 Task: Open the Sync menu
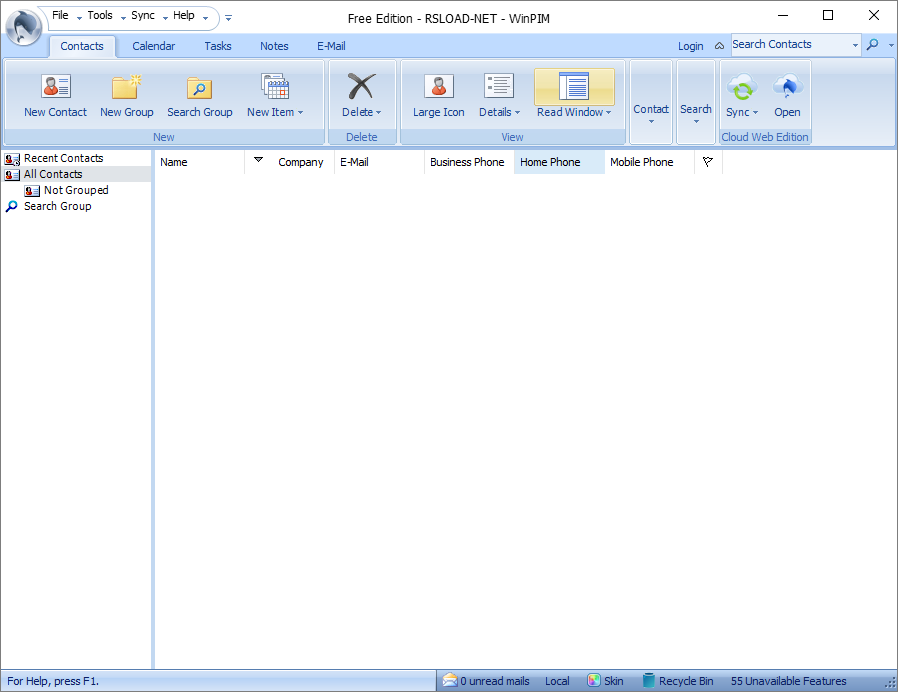(x=143, y=15)
